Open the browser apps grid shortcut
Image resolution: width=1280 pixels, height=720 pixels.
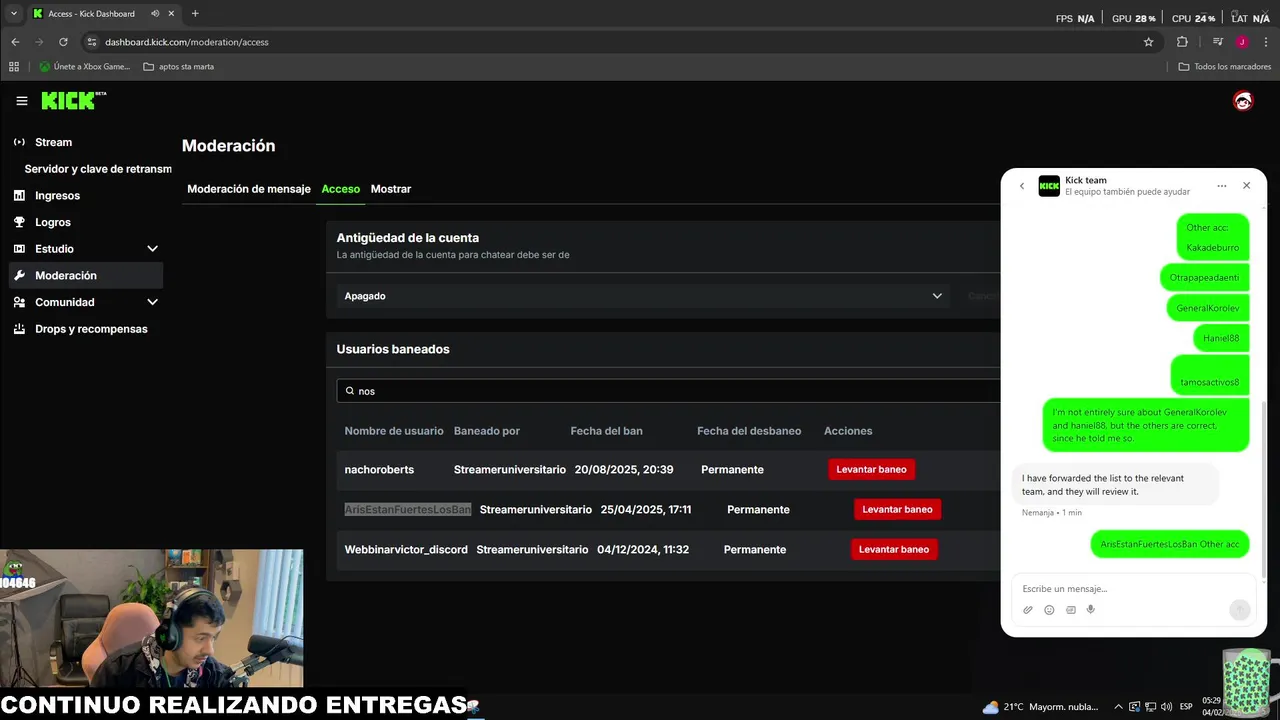point(14,67)
